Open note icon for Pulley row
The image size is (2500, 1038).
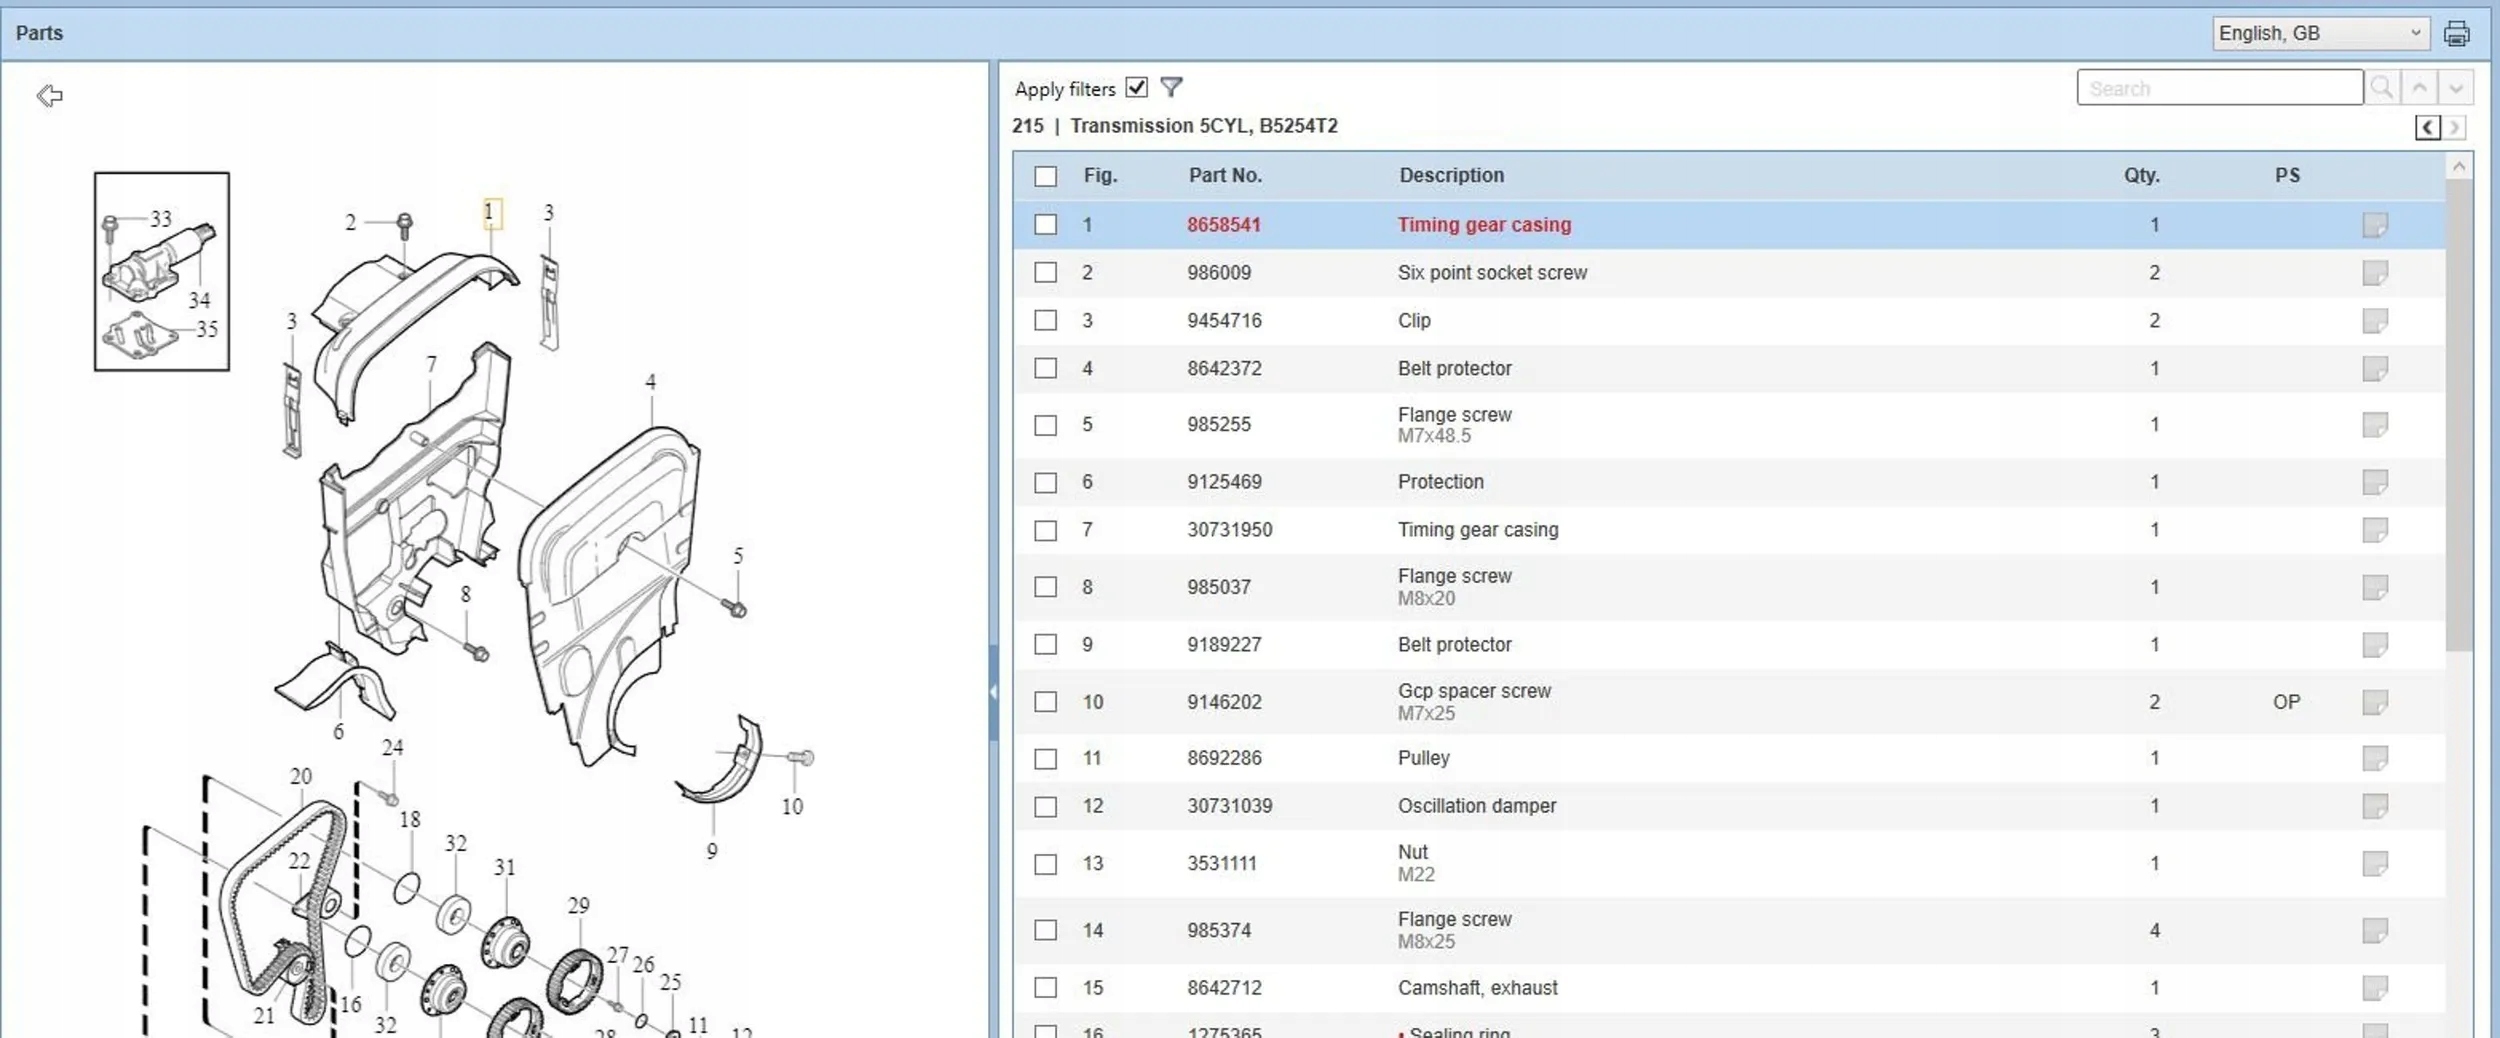[x=2375, y=758]
